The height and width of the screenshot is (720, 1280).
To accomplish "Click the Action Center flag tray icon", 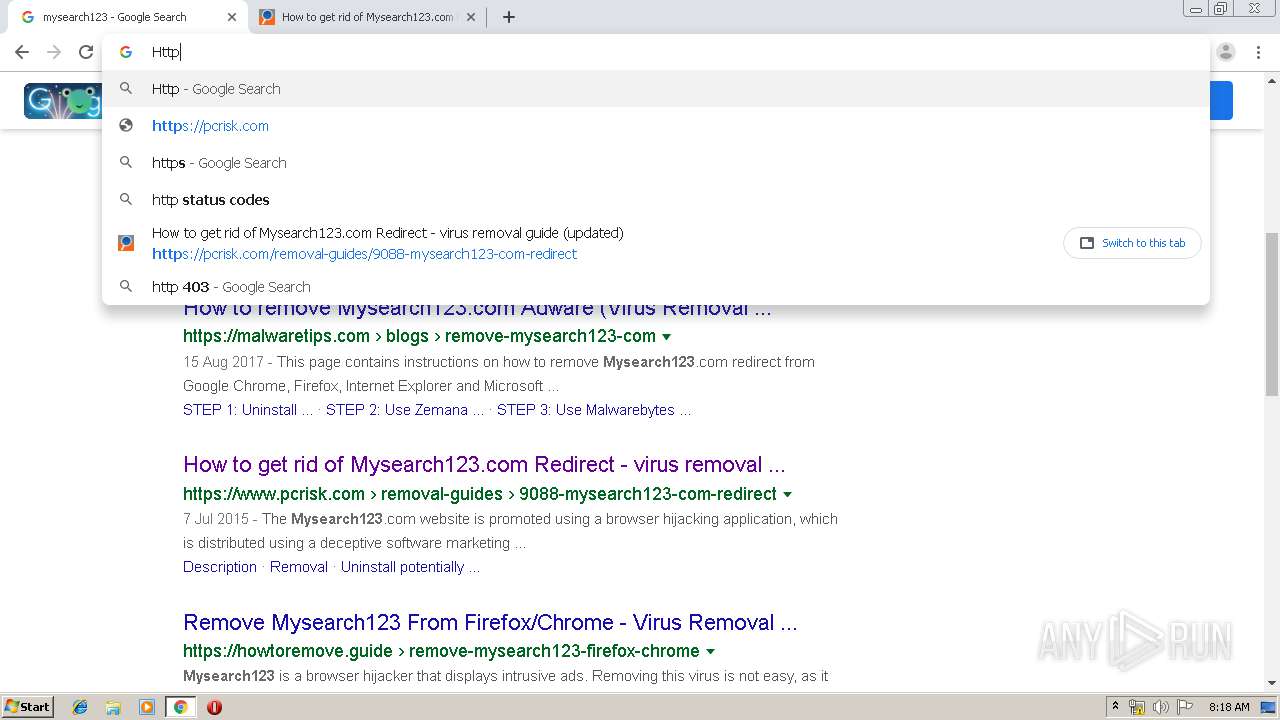I will pos(1184,707).
